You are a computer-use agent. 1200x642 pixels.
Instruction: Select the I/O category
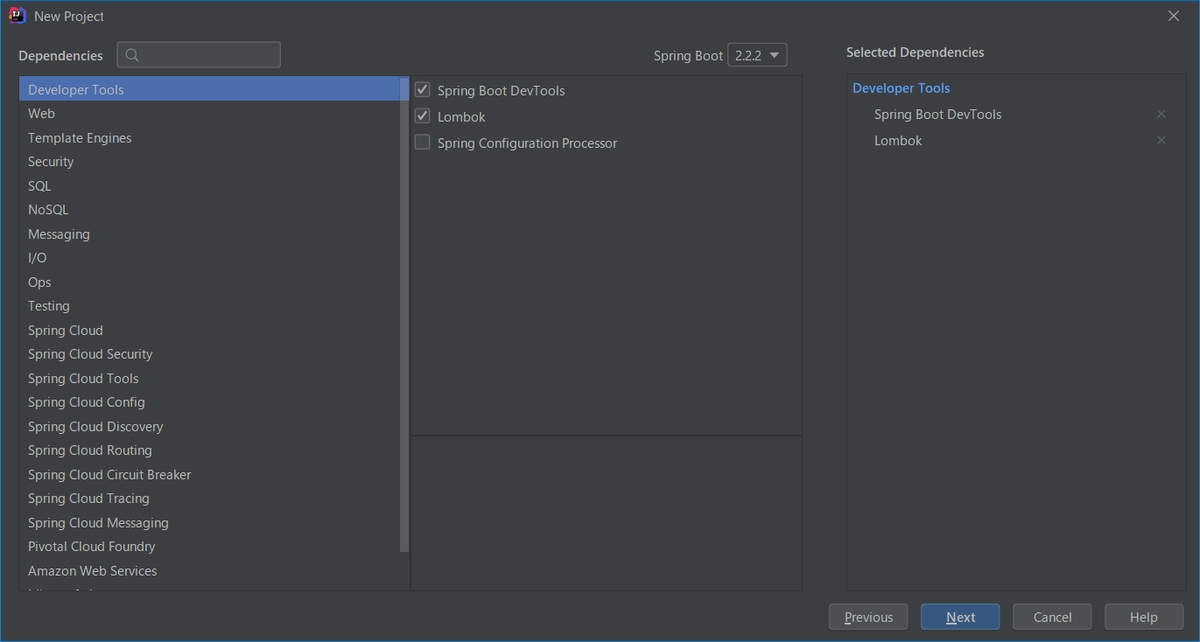pyautogui.click(x=209, y=257)
